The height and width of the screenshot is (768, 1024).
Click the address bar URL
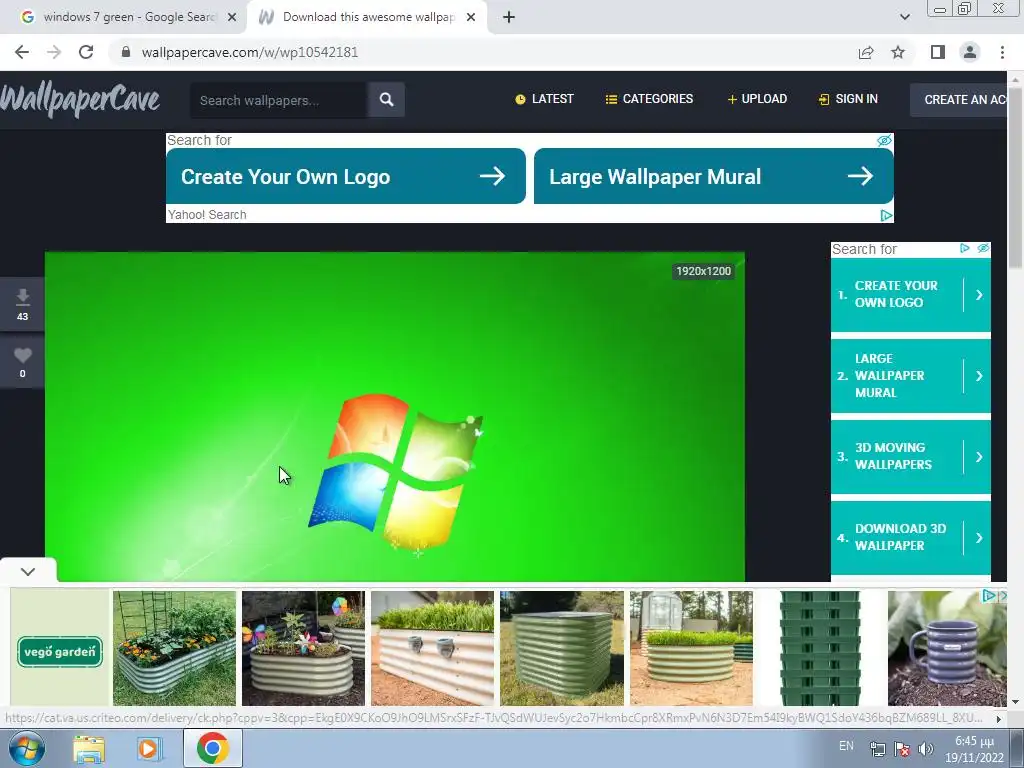[x=249, y=52]
